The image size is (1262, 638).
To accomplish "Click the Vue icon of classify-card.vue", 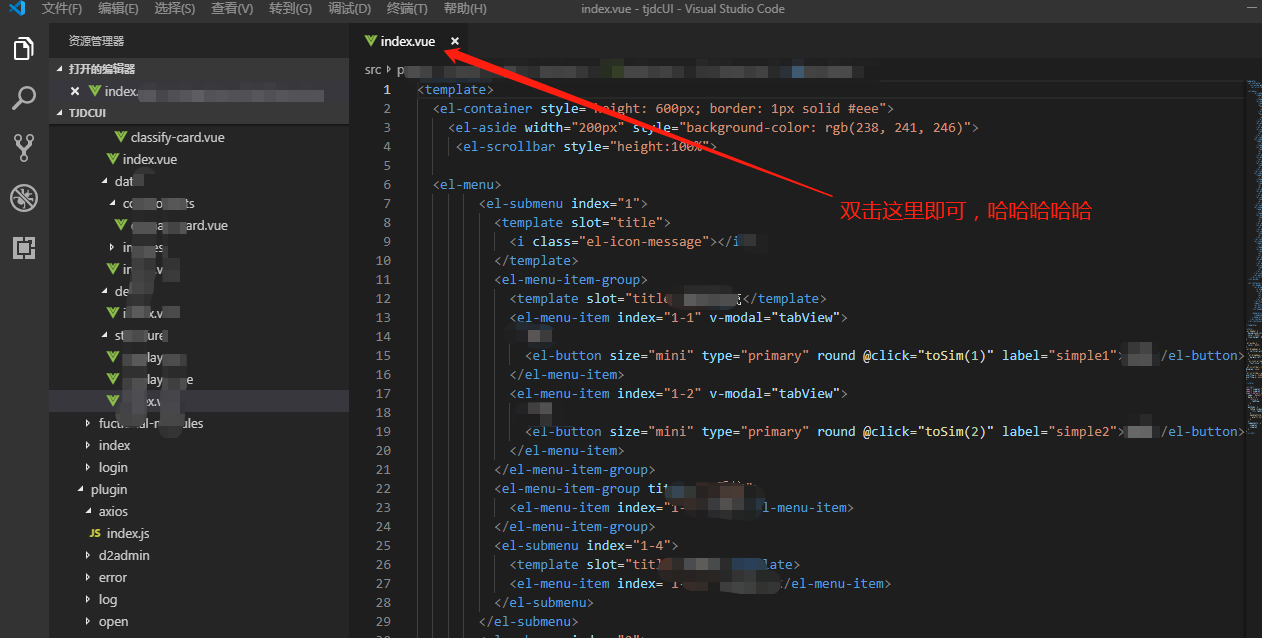I will (x=121, y=137).
